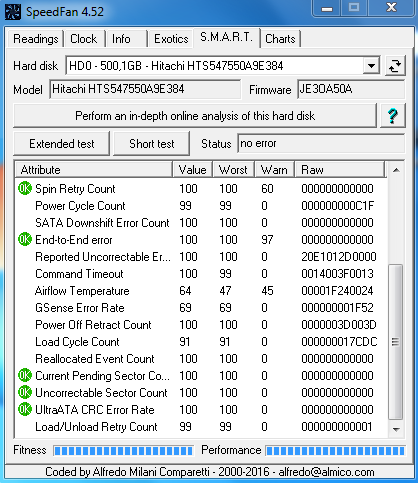This screenshot has height=483, width=418.
Task: Minimize the SpeedFan window
Action: (x=327, y=8)
